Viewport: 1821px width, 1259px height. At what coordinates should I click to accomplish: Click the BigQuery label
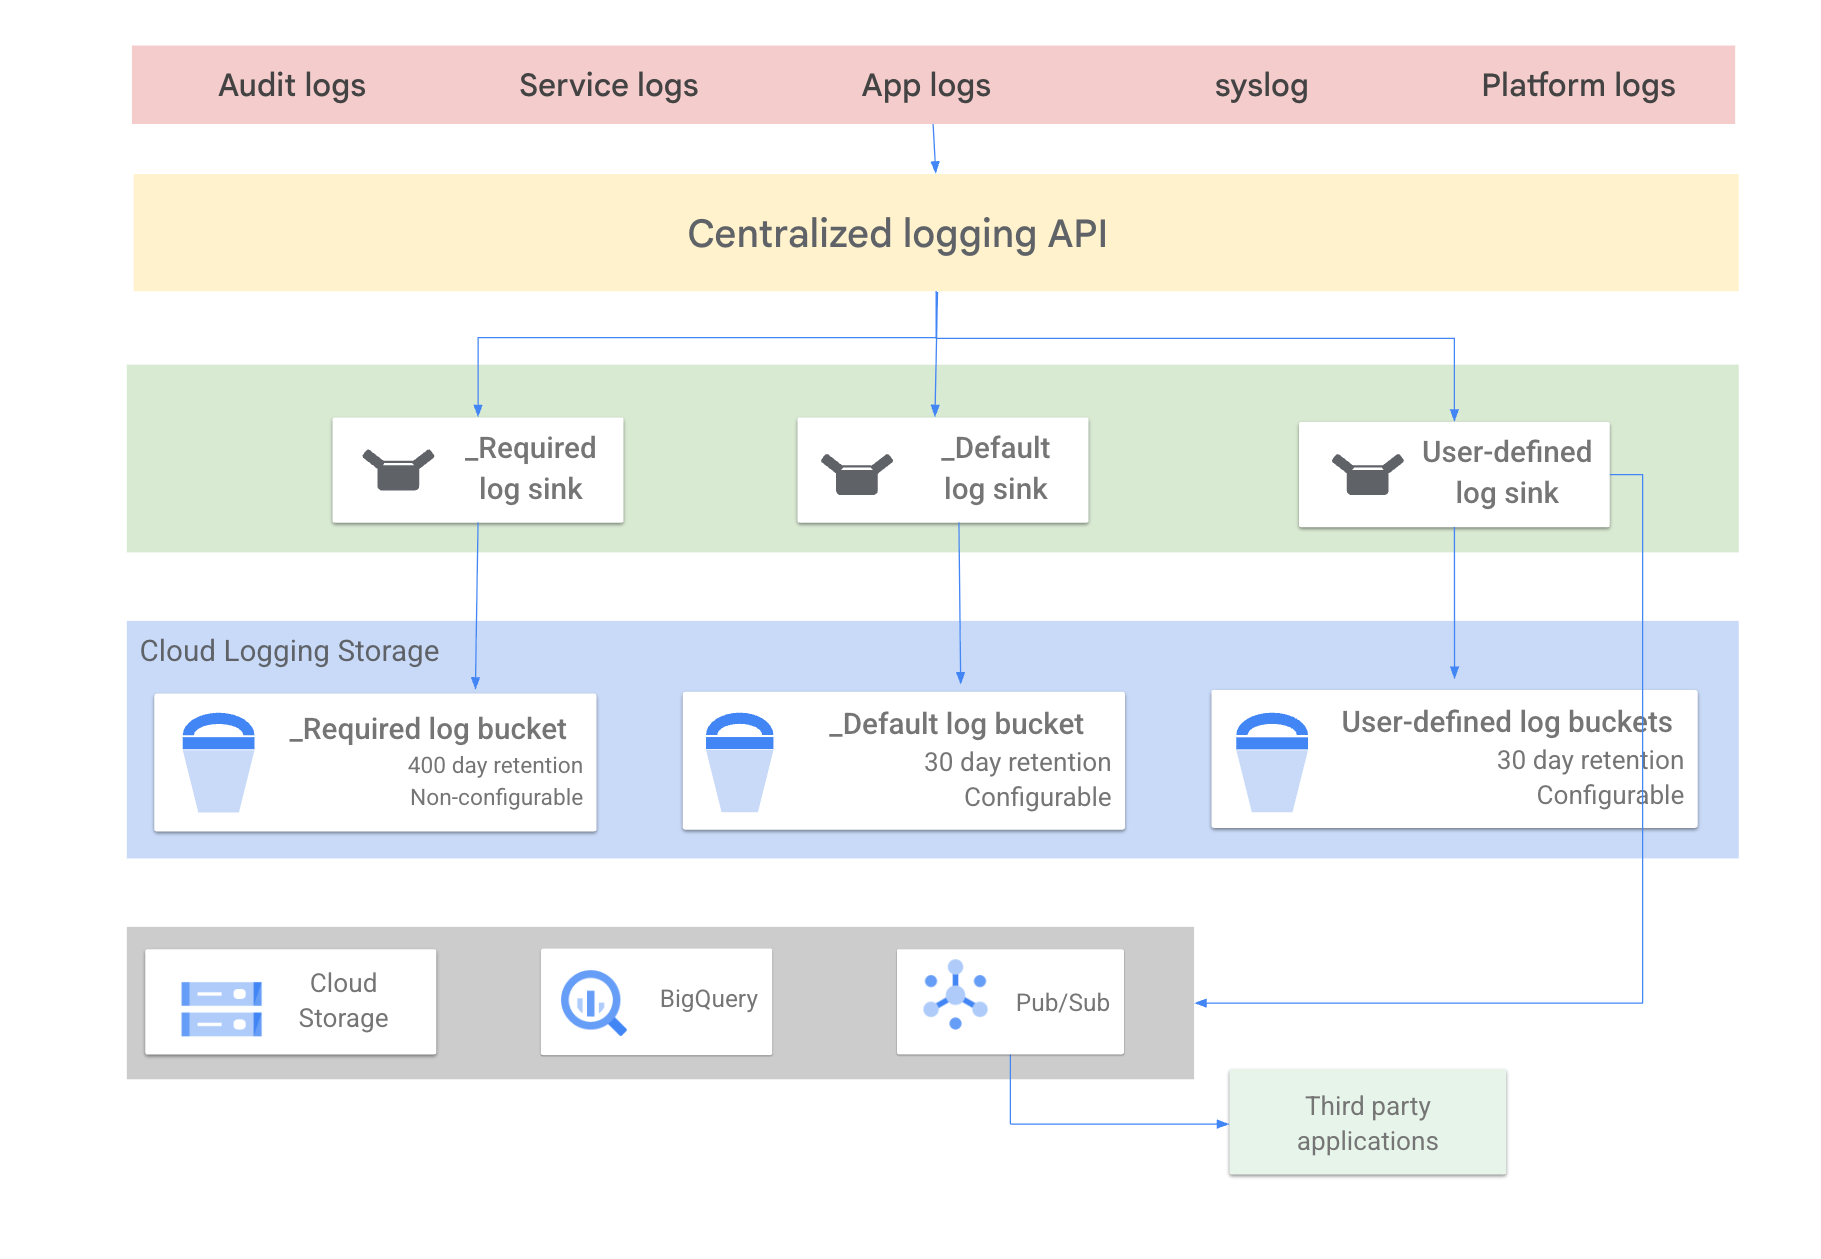(x=708, y=999)
